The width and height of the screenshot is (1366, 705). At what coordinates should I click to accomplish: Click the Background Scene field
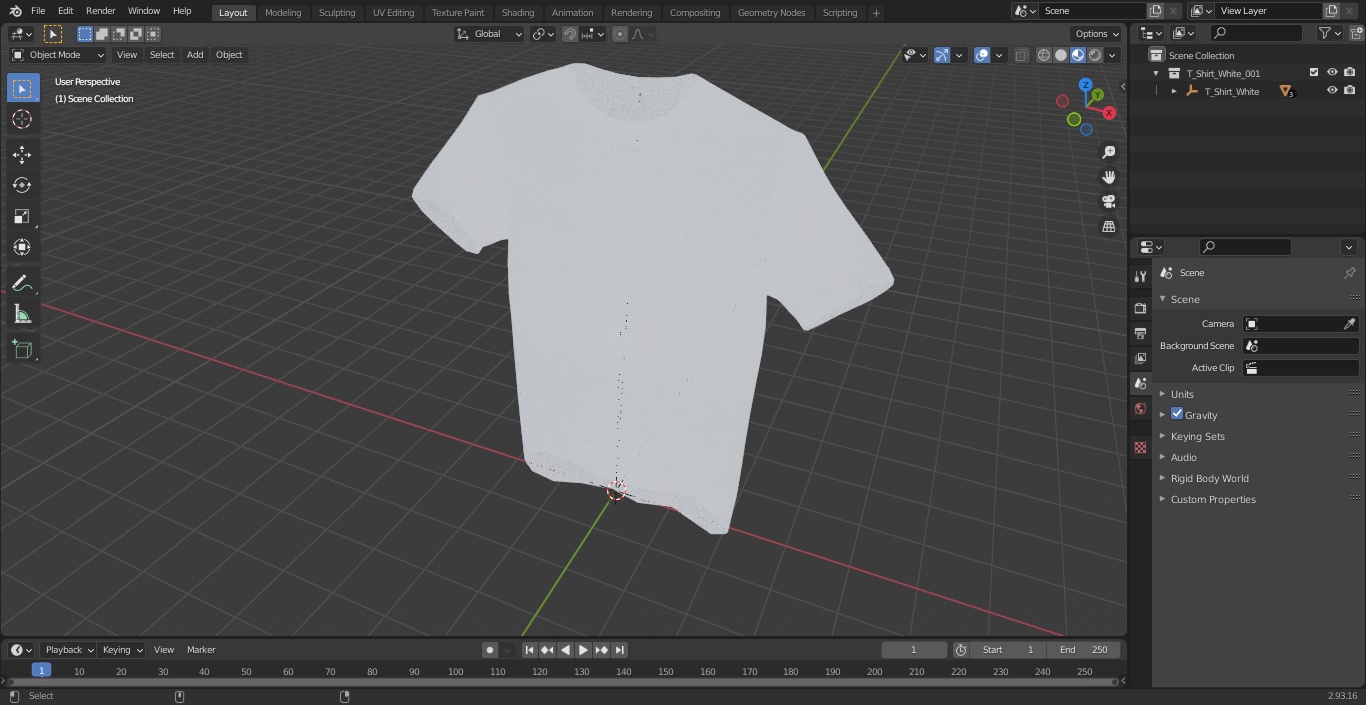tap(1300, 346)
